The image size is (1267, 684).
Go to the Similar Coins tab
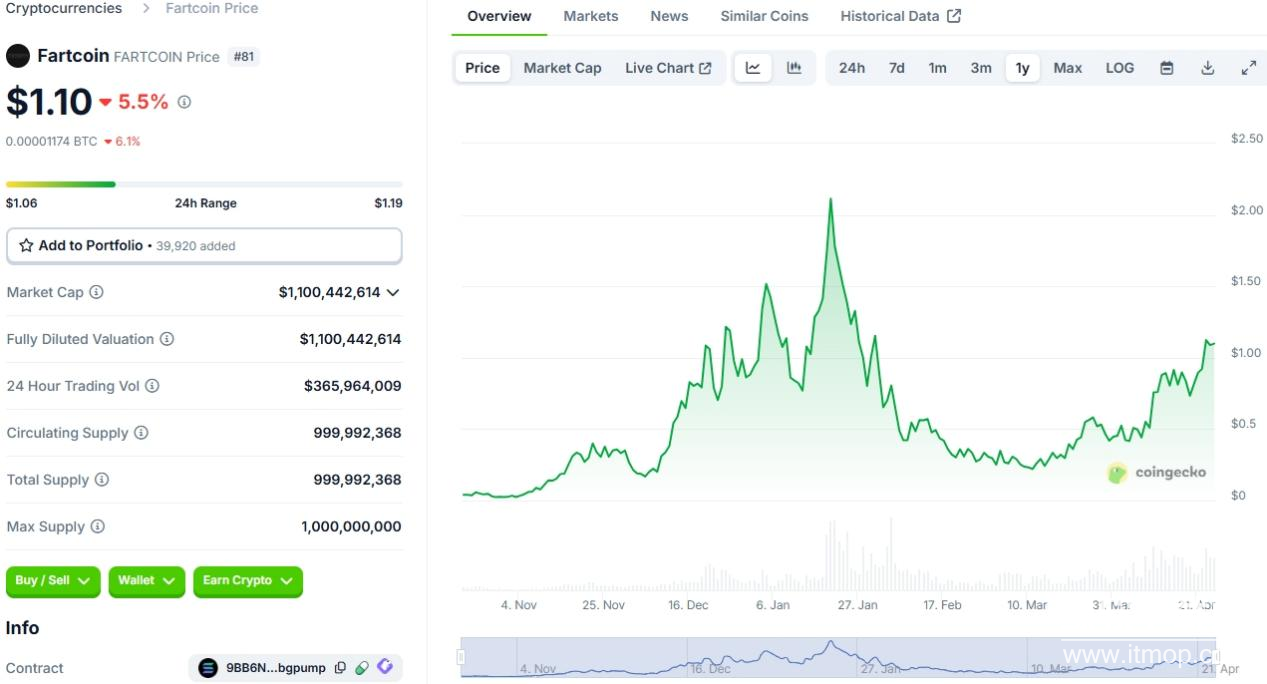click(x=764, y=16)
